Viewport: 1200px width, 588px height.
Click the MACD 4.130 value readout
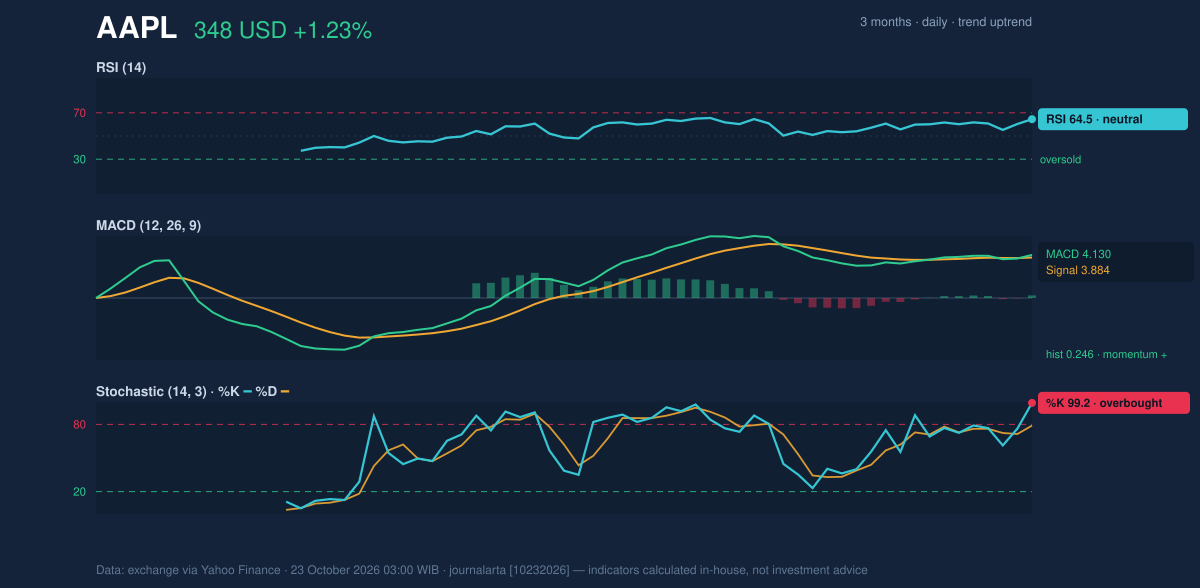pyautogui.click(x=1078, y=254)
